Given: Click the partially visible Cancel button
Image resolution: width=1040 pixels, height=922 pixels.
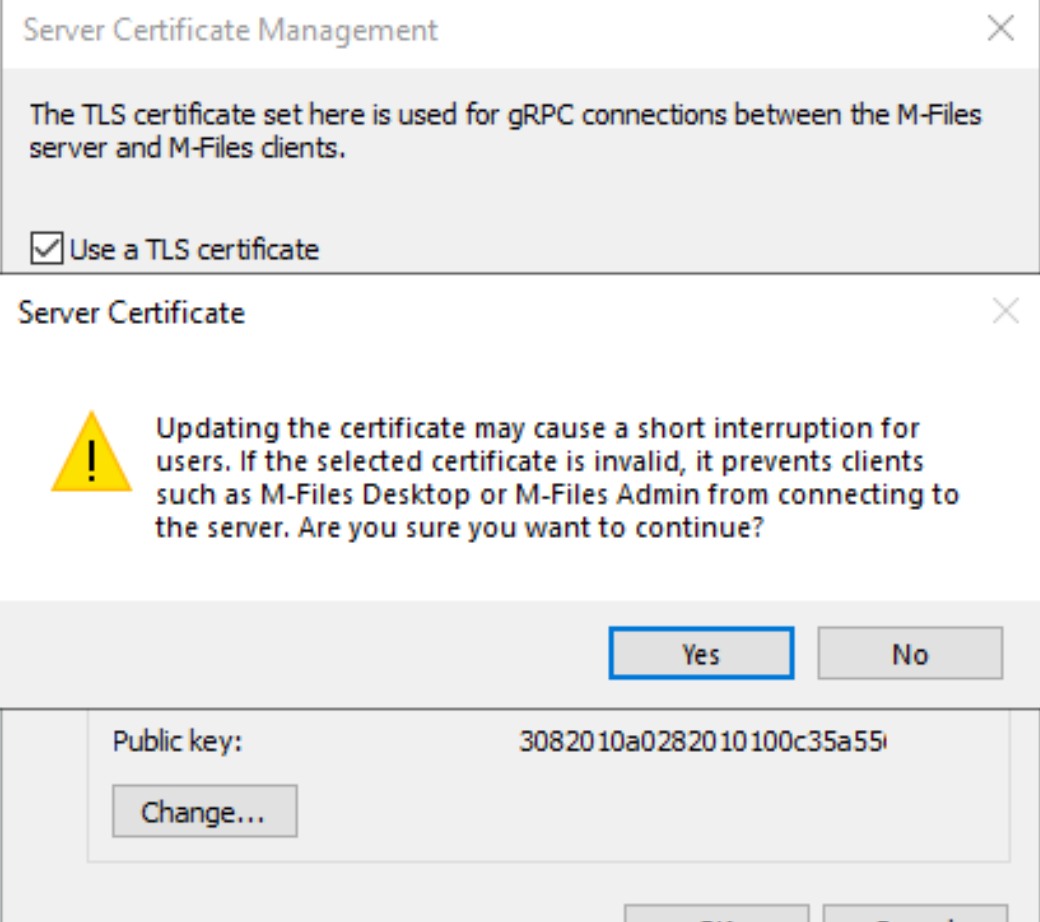Looking at the screenshot, I should click(x=915, y=913).
